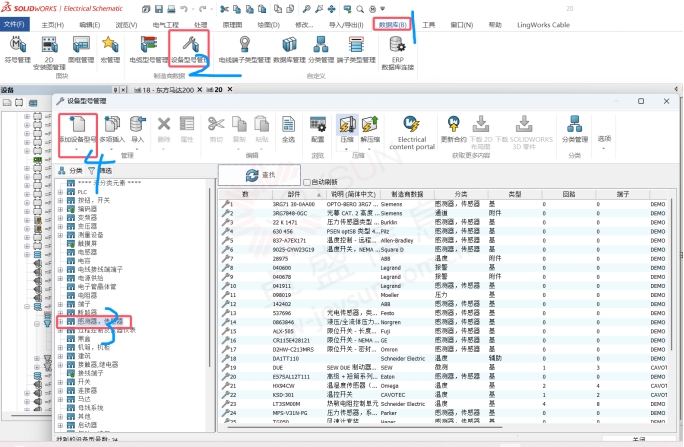Open ERP数据库连接 icon

click(397, 53)
